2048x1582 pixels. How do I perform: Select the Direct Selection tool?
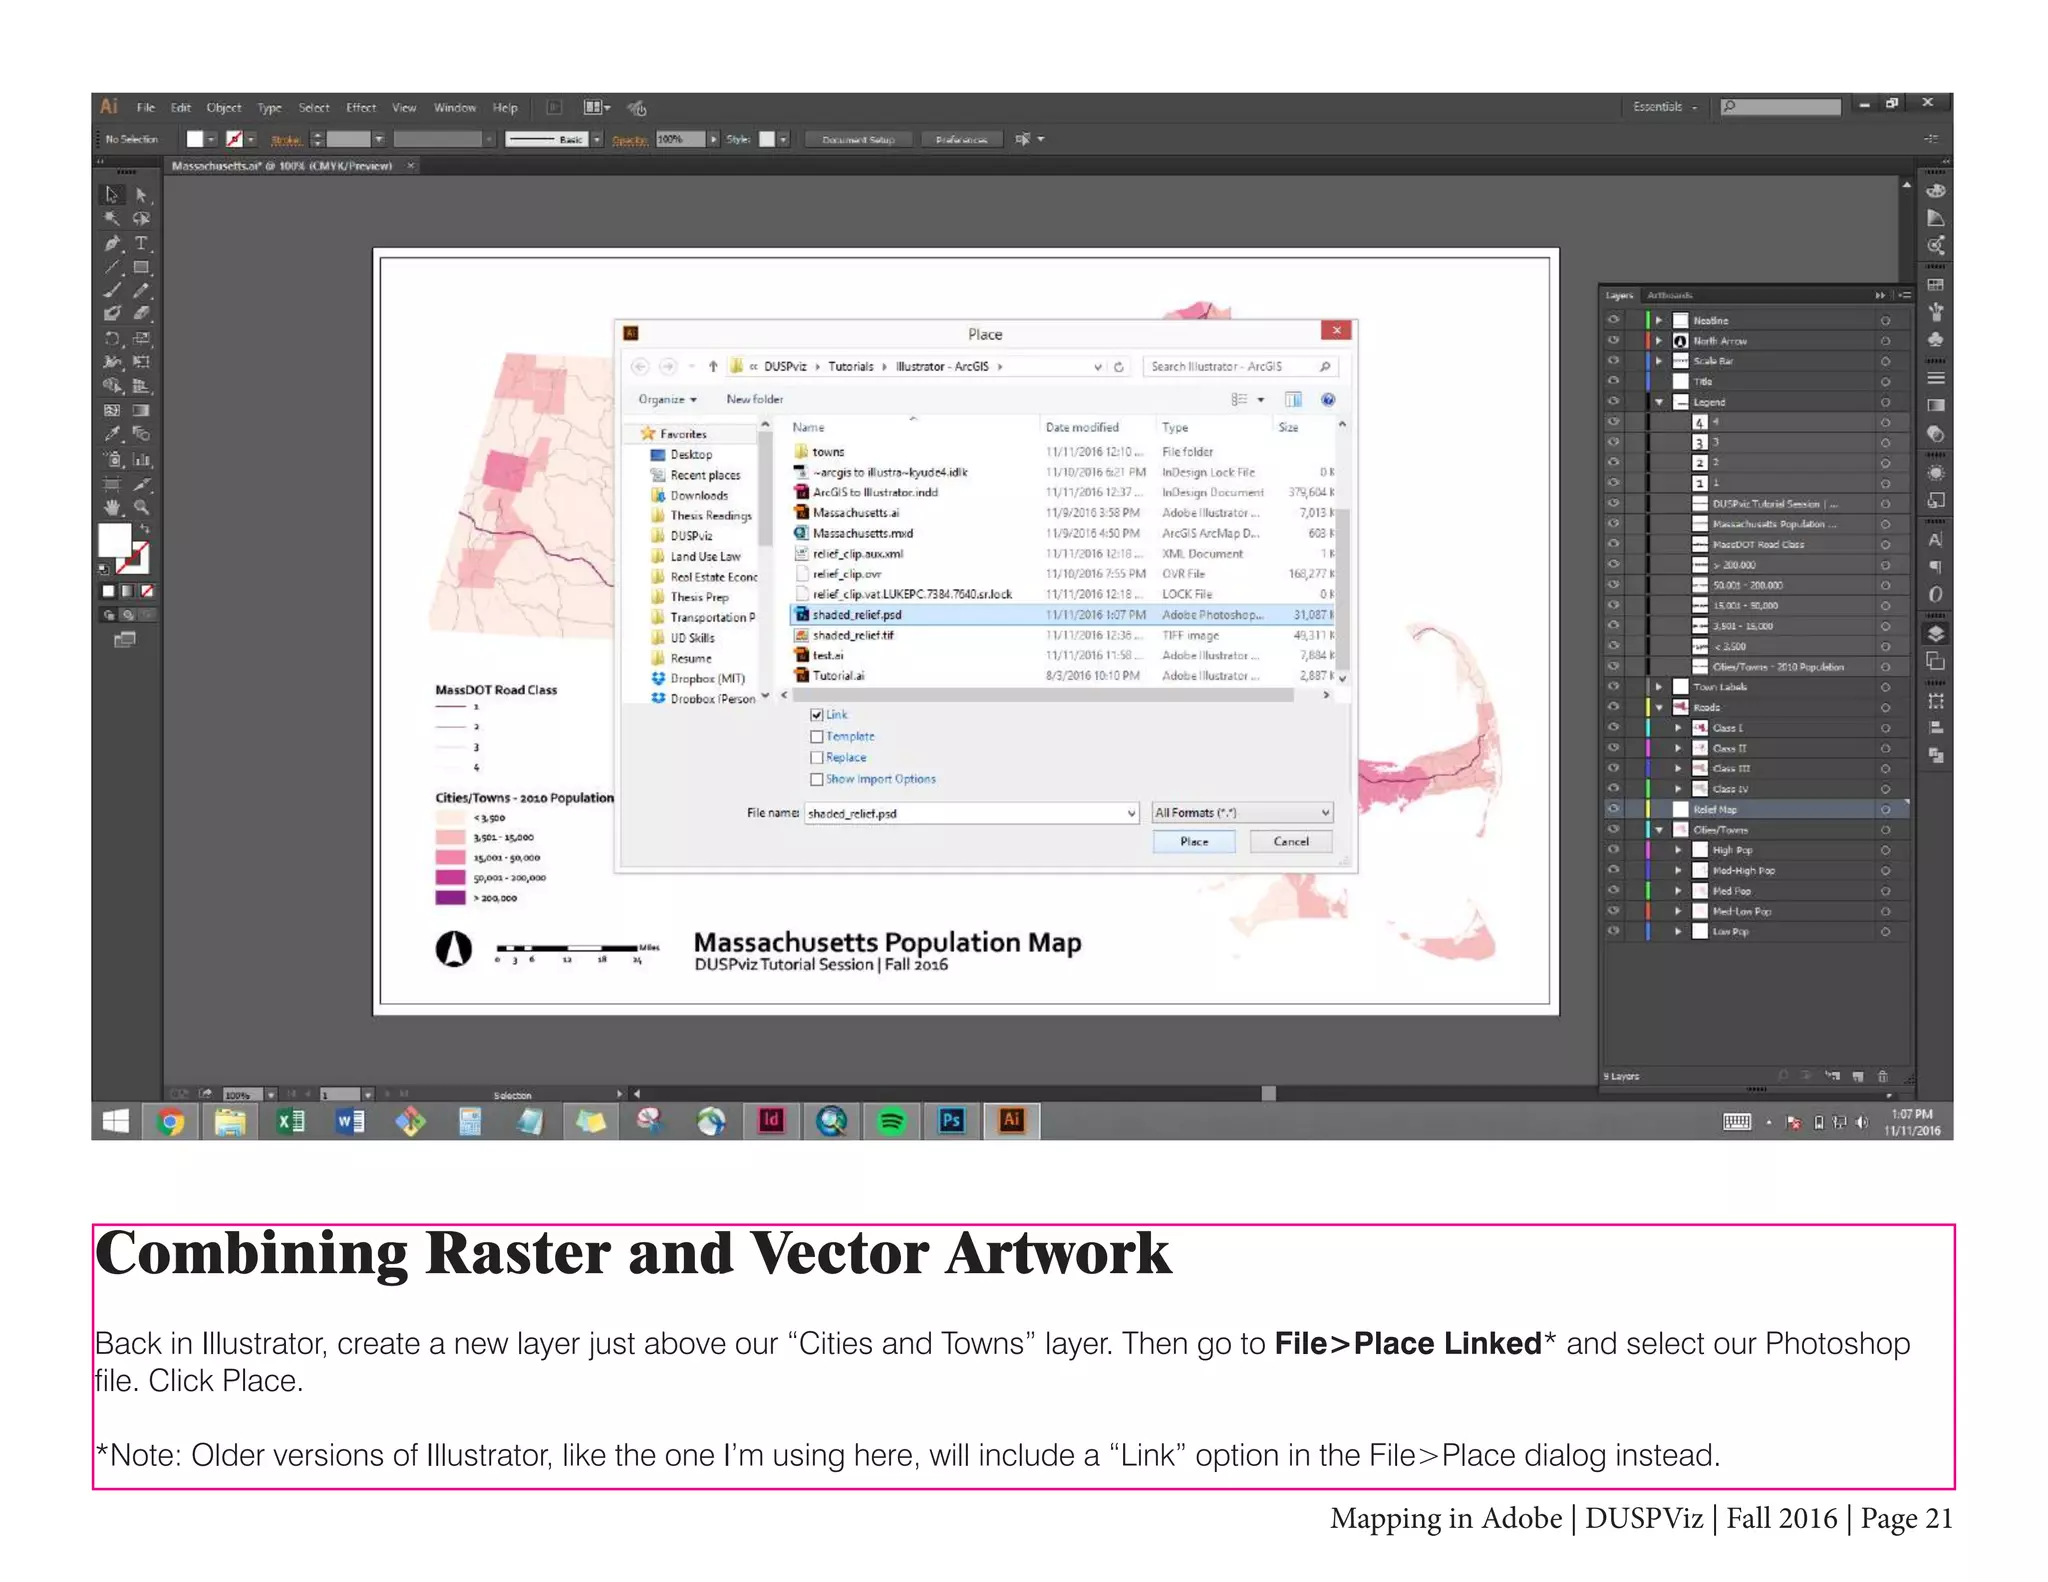[x=141, y=194]
